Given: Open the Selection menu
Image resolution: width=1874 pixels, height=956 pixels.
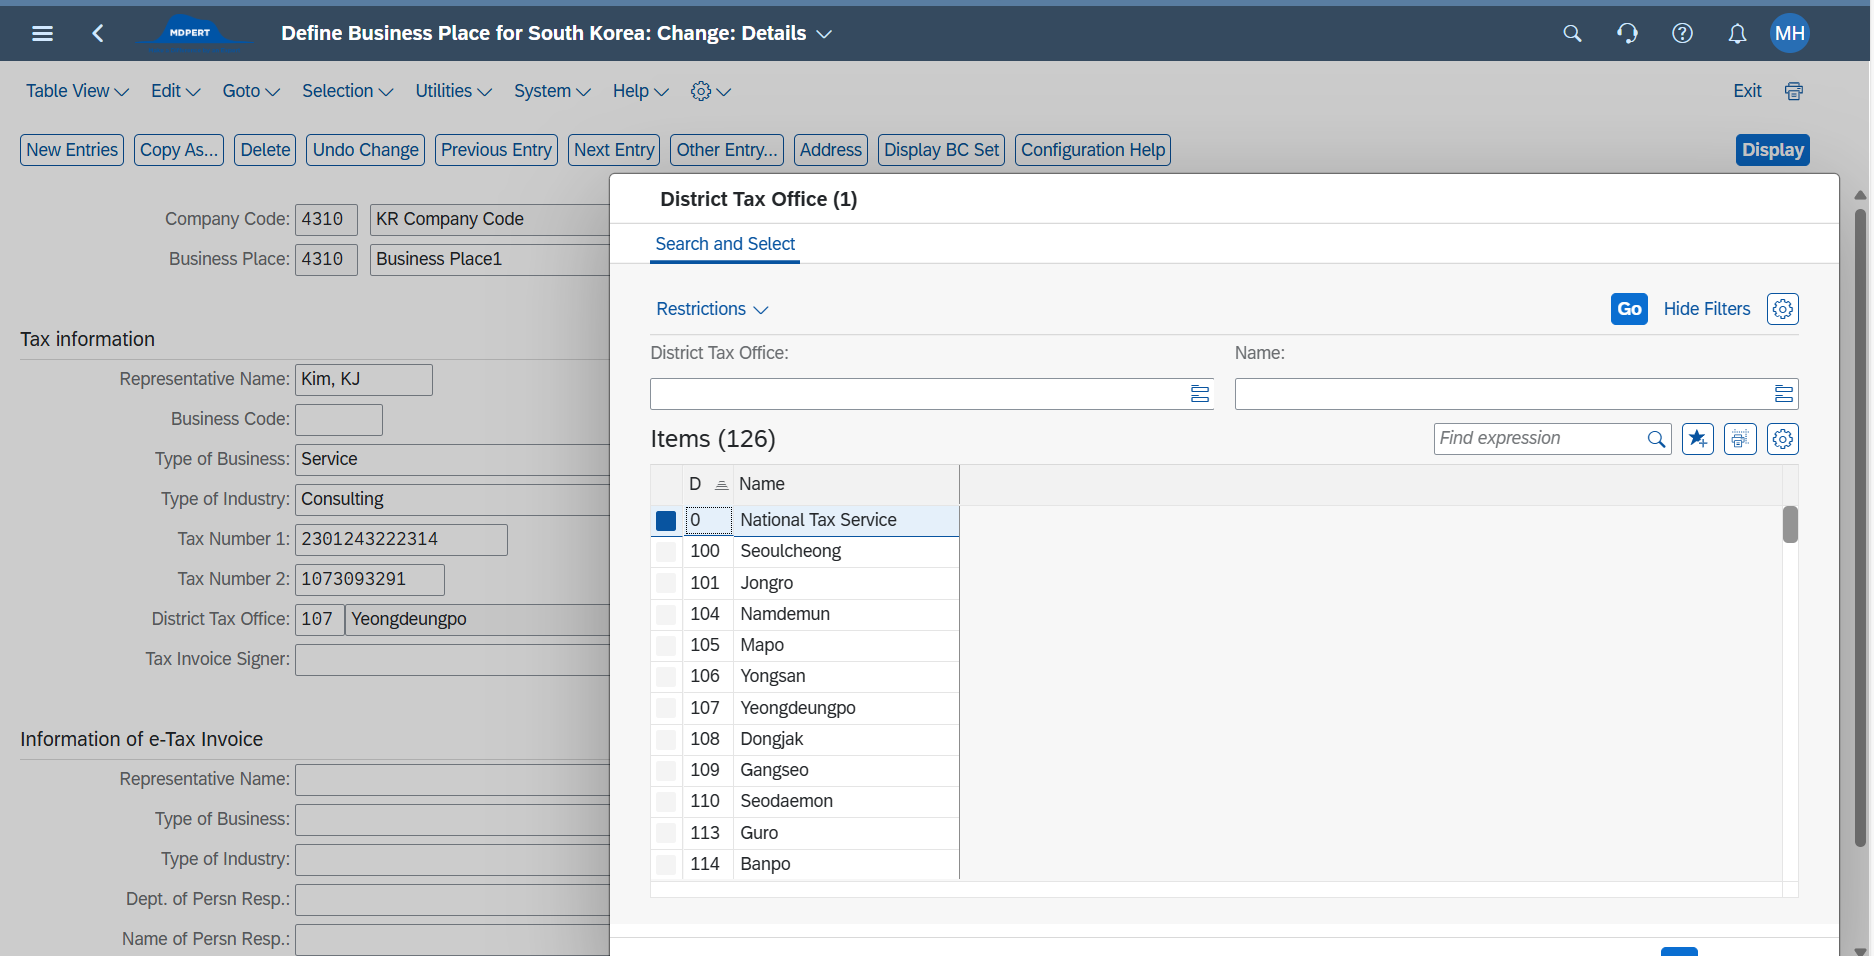Looking at the screenshot, I should (348, 91).
